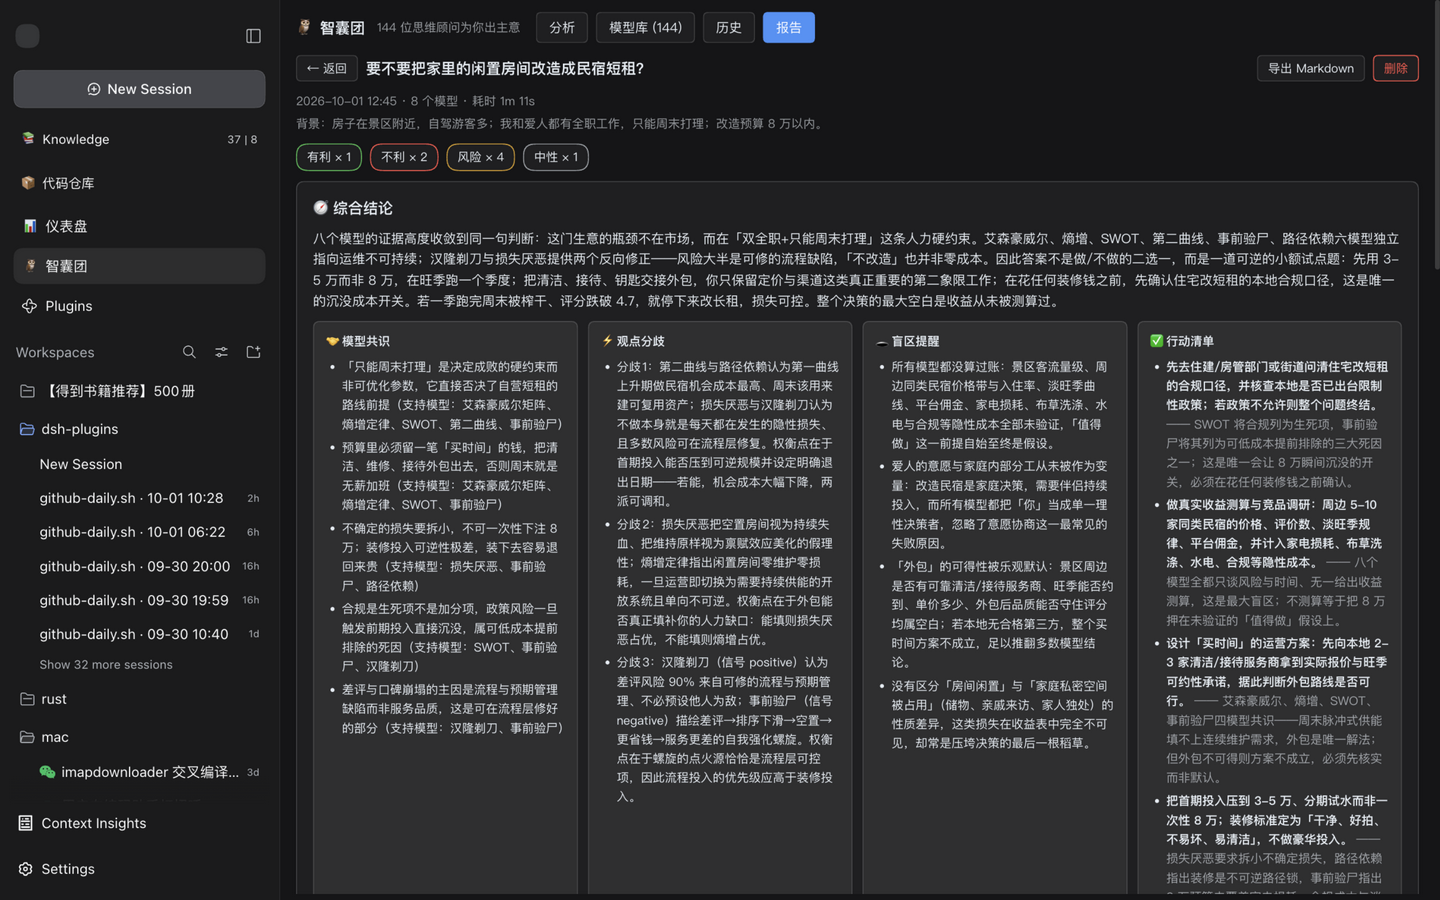Open session github-daily.sh · 09-30 19:59
The width and height of the screenshot is (1440, 900).
point(139,600)
